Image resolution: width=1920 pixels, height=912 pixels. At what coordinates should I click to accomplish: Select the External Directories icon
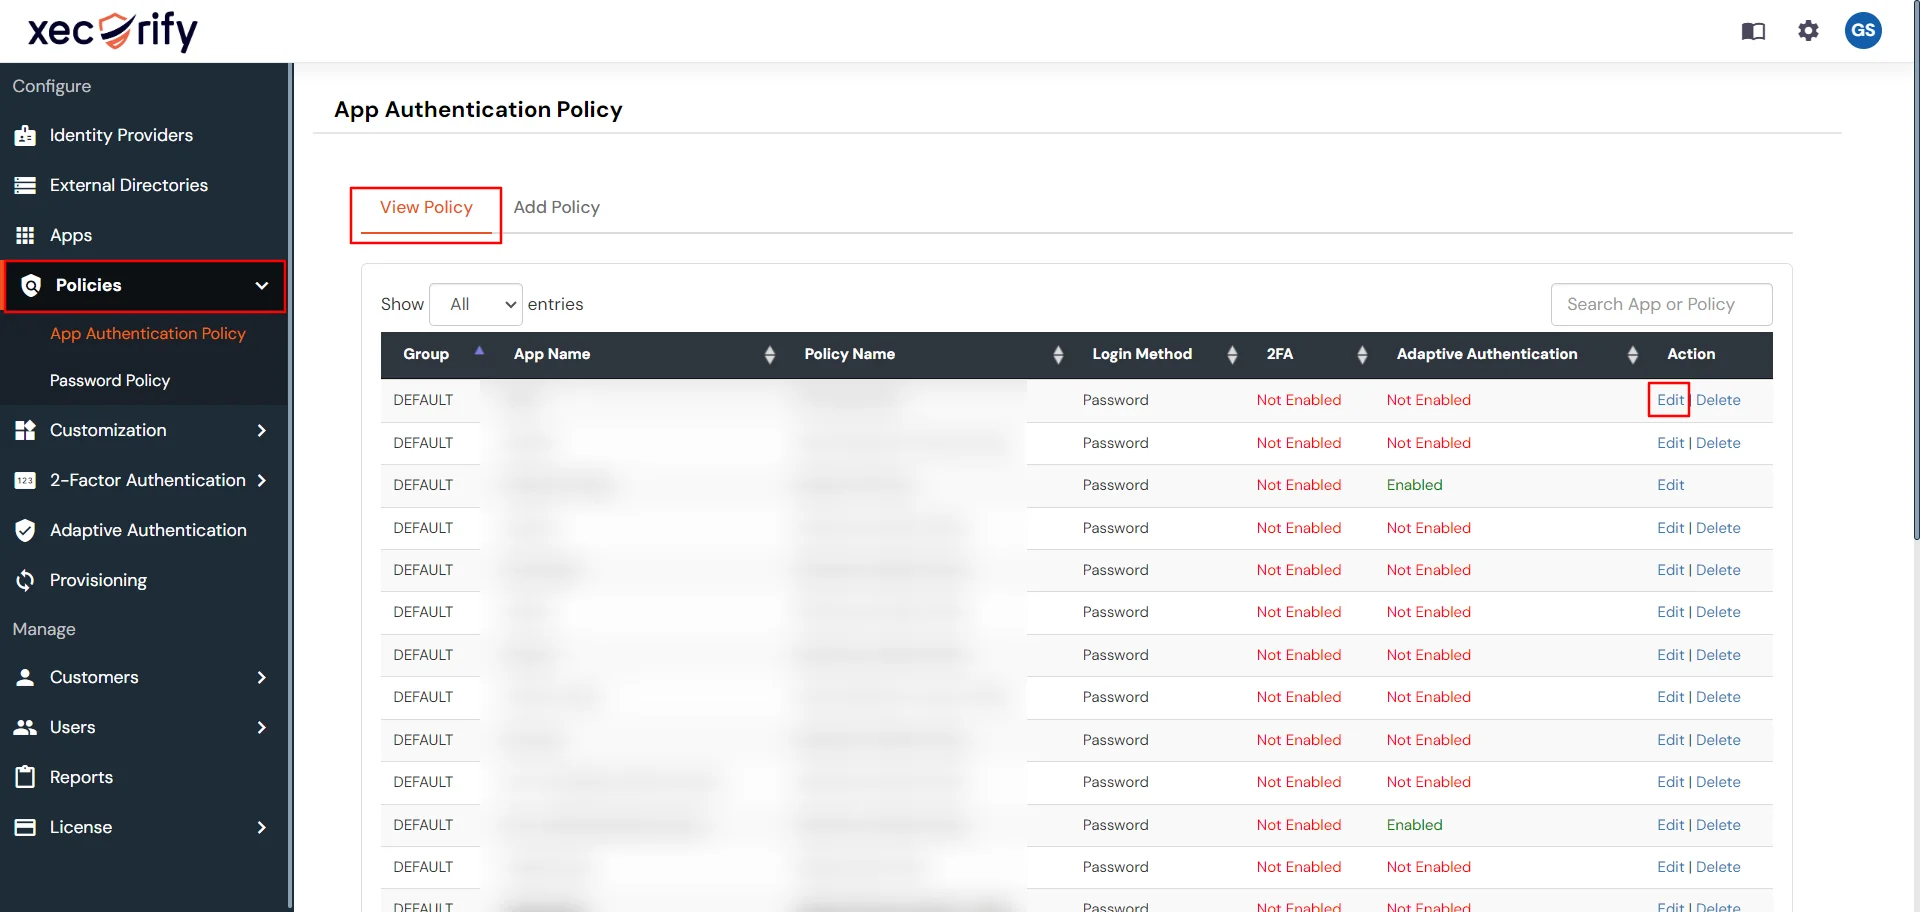[25, 185]
